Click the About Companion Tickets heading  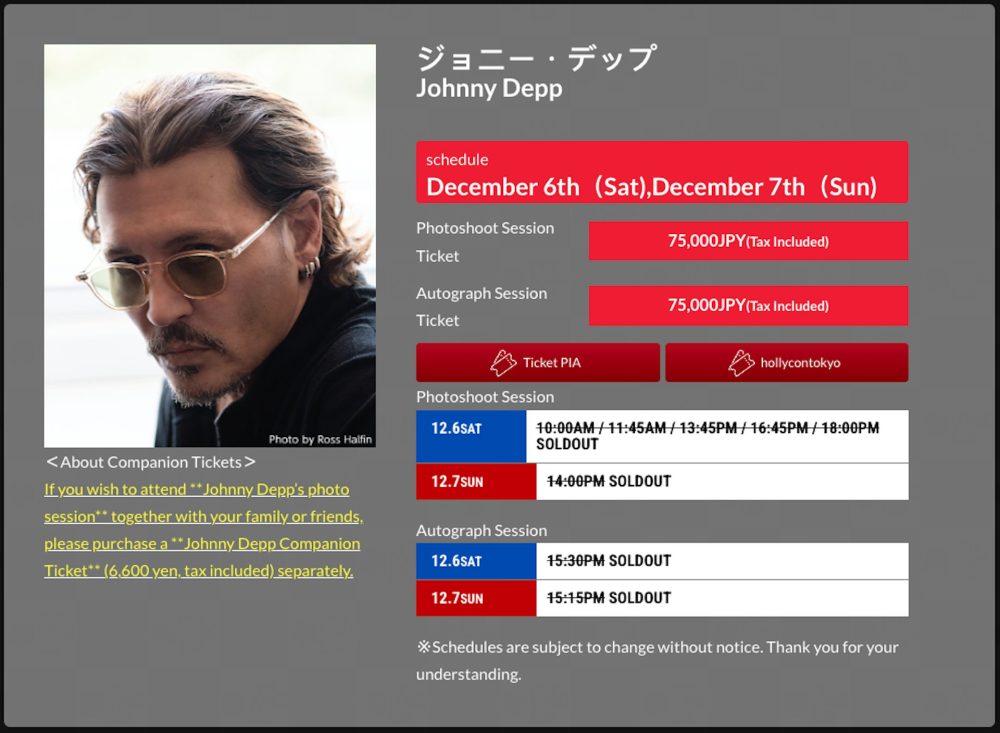pyautogui.click(x=151, y=462)
